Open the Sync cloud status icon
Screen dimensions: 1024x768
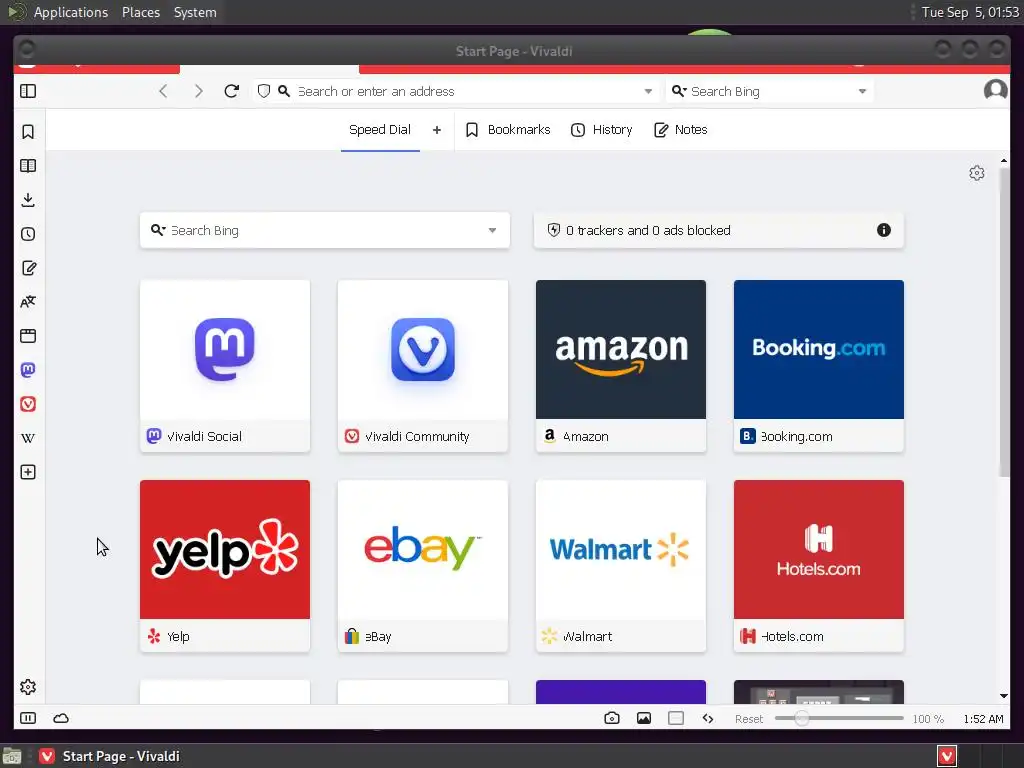61,718
